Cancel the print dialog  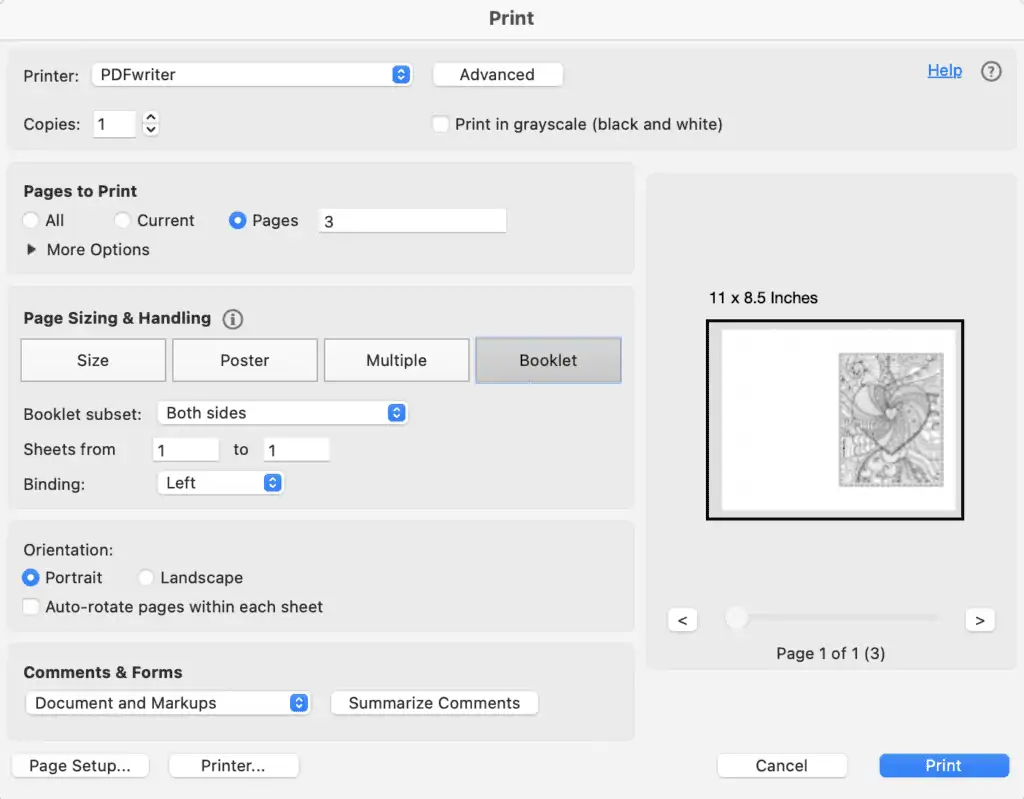782,766
